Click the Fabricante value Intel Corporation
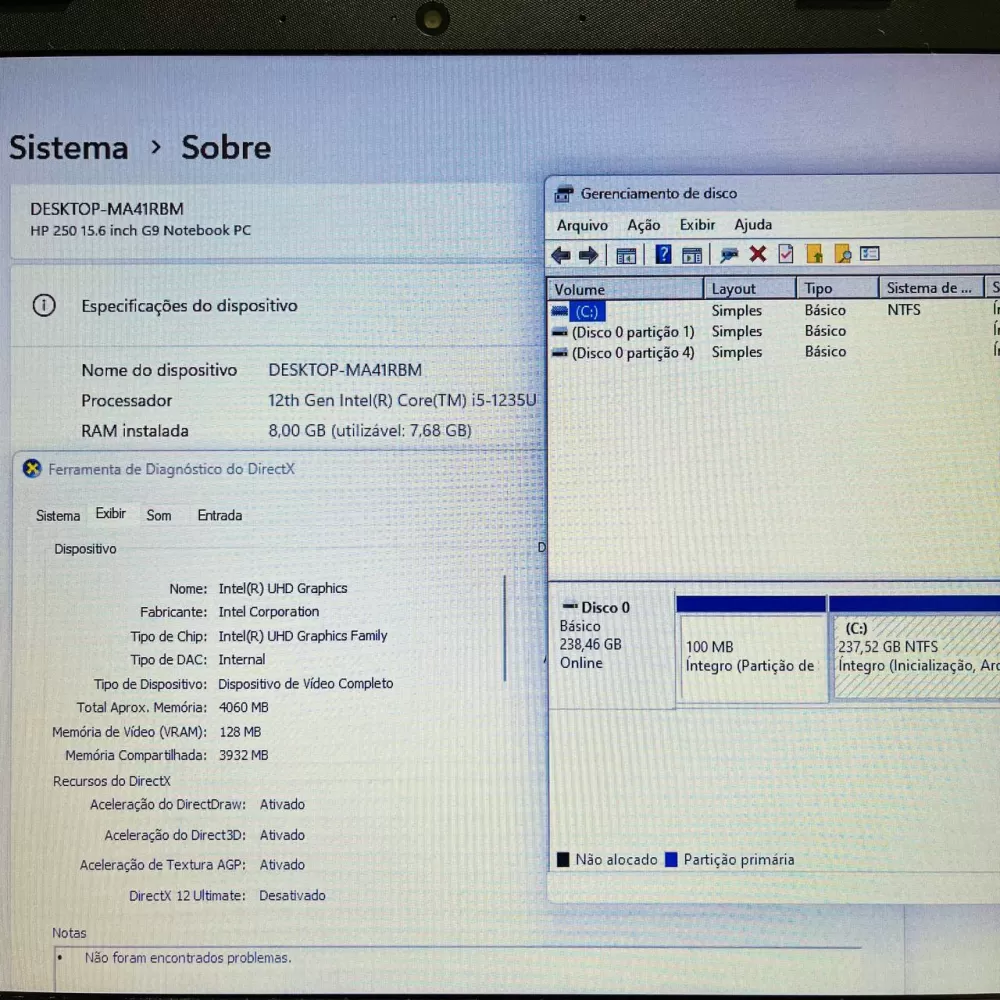The height and width of the screenshot is (1000, 1000). 268,612
